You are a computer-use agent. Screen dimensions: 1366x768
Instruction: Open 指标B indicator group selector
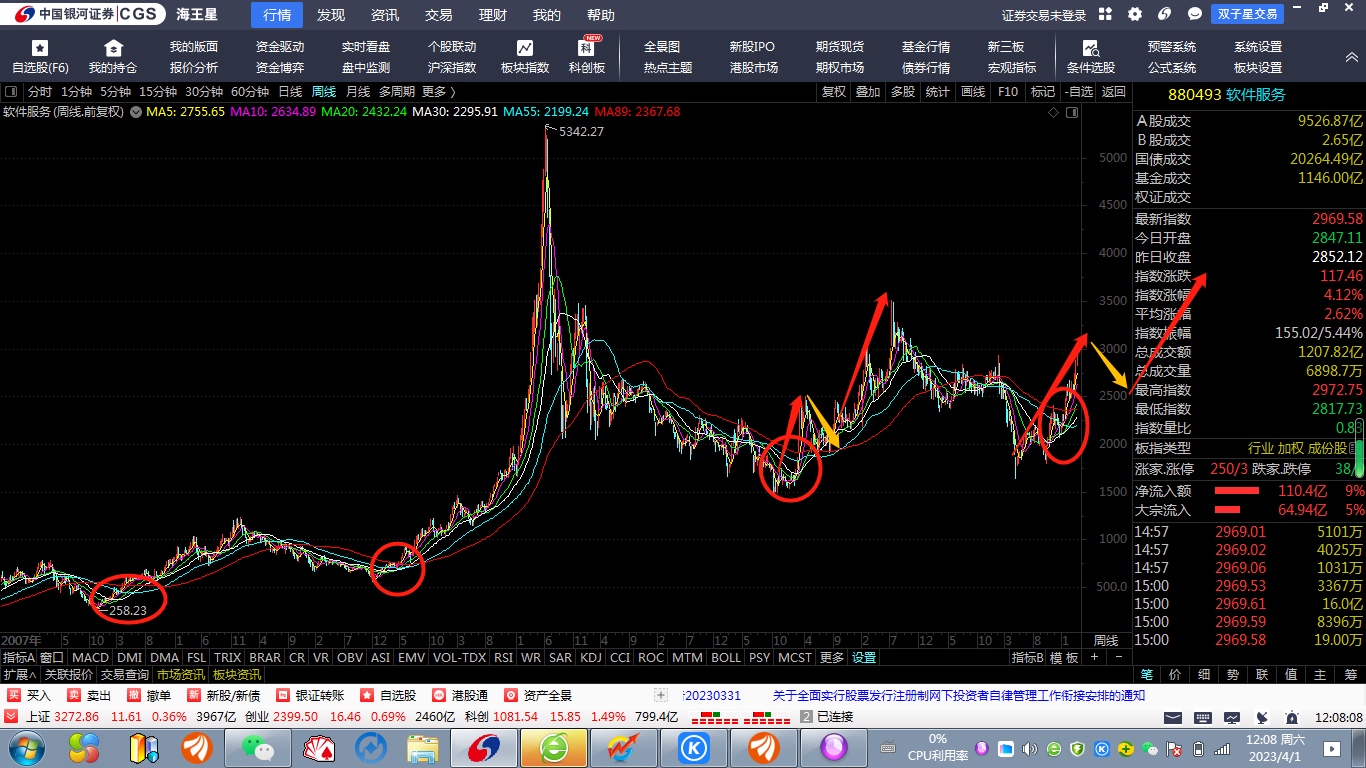tap(1028, 657)
